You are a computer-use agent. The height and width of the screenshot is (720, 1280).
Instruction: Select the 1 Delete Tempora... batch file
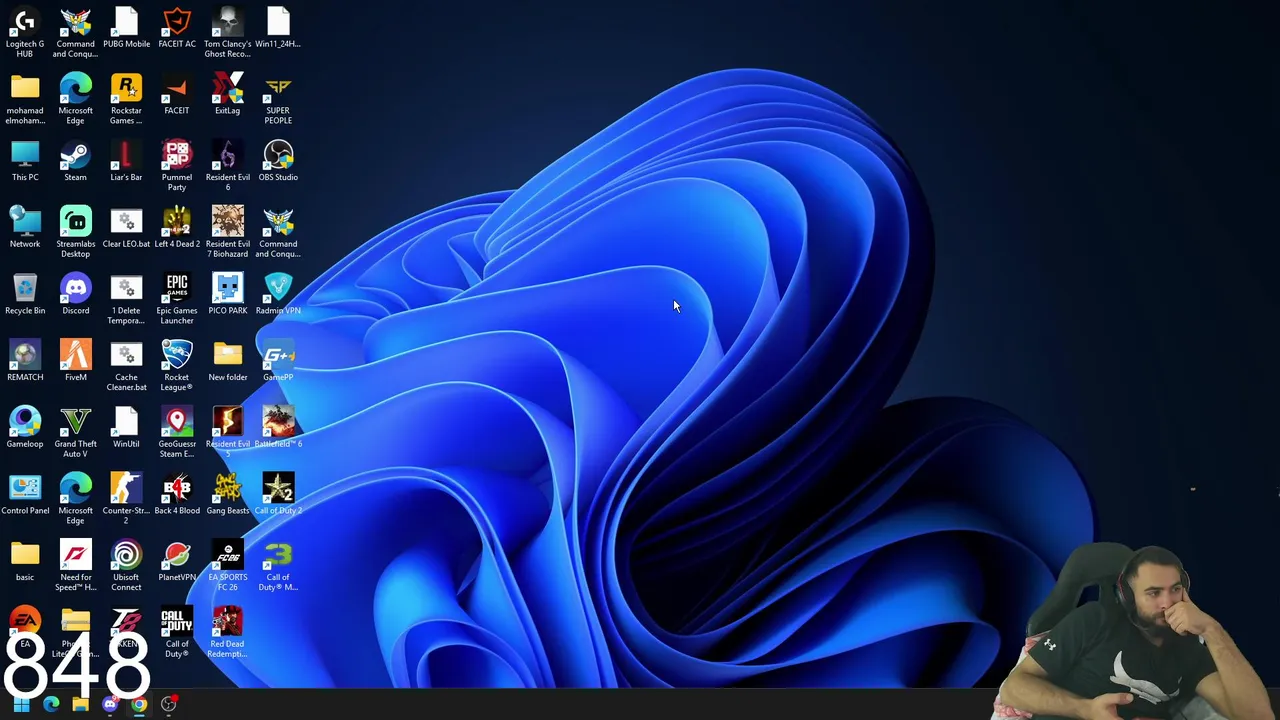click(x=126, y=299)
